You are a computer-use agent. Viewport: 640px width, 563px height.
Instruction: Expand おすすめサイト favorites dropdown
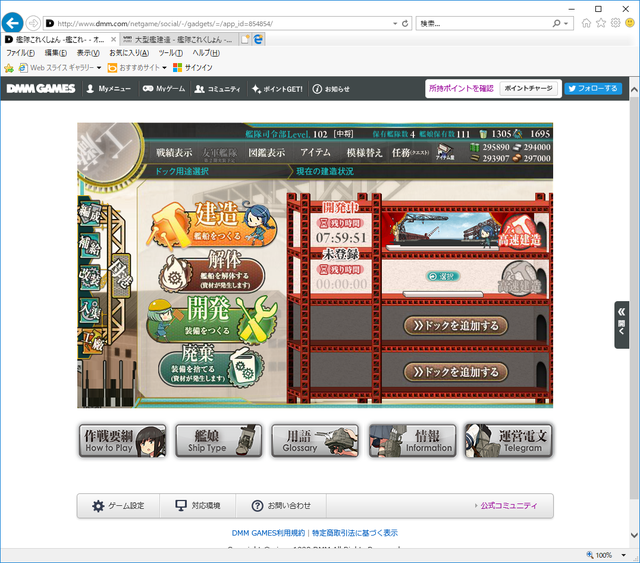(164, 68)
